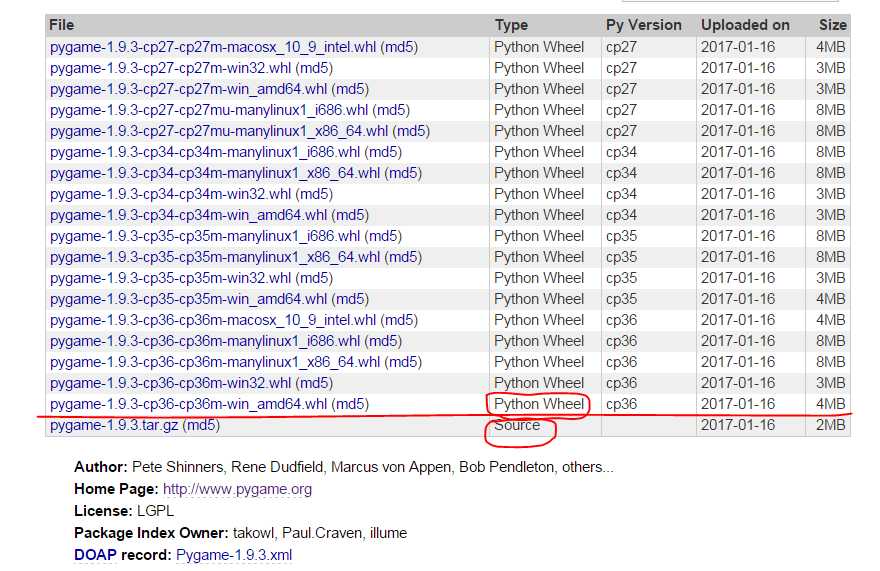Open md5 link for cp35-cp35m-win32 wheel
This screenshot has width=880, height=571.
314,278
